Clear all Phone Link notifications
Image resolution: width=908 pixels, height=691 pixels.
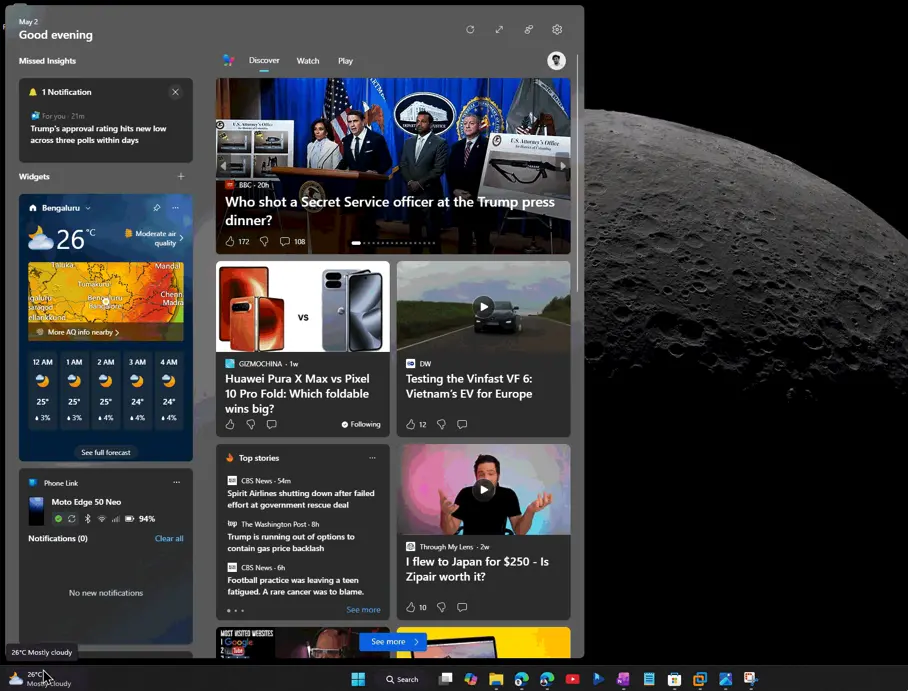point(169,539)
